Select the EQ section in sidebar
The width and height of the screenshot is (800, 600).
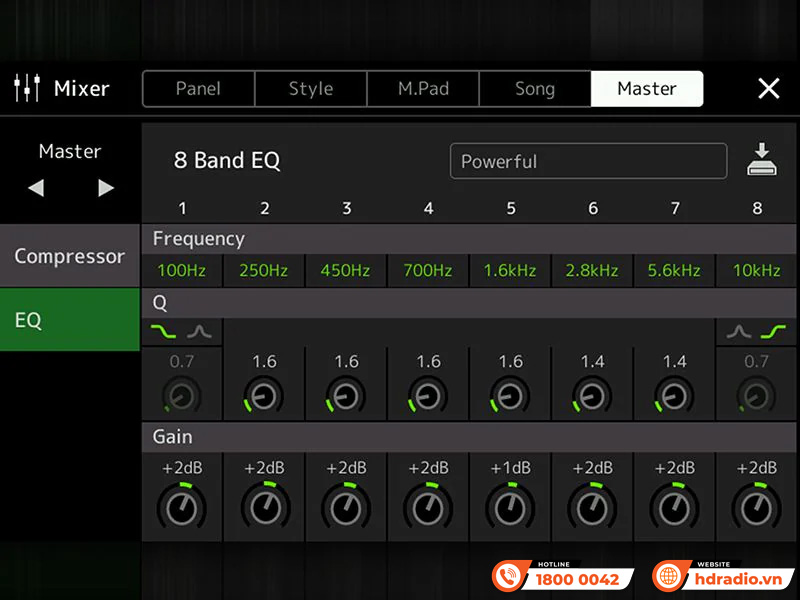pos(70,320)
